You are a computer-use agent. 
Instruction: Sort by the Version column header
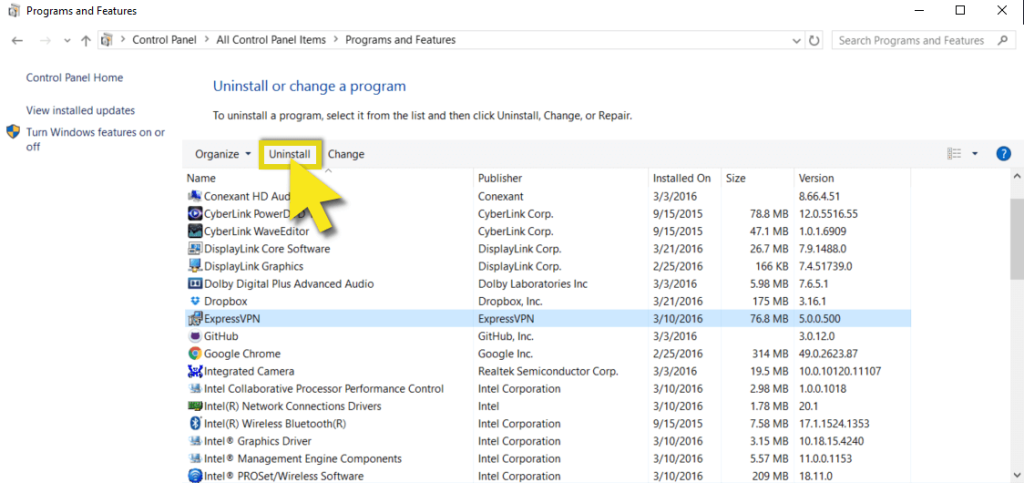click(852, 178)
